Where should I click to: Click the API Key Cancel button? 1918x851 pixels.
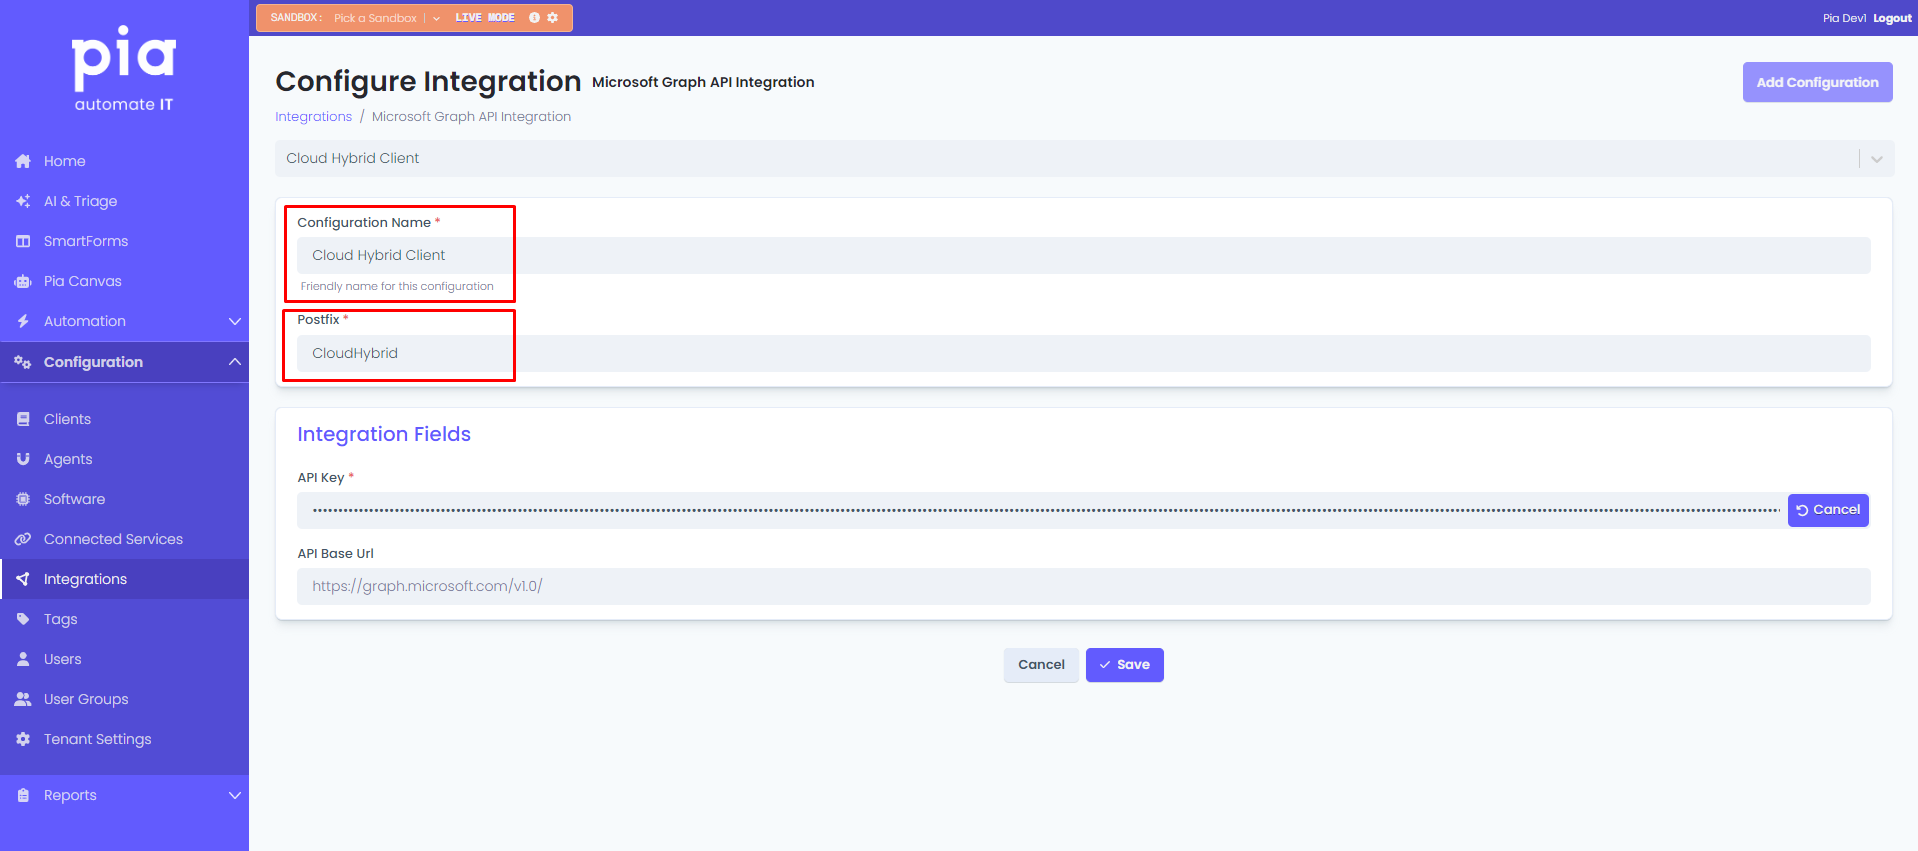1828,510
